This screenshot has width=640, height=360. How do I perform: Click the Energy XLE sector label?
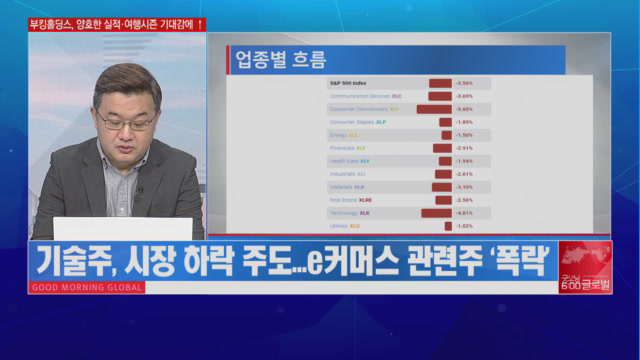click(344, 135)
